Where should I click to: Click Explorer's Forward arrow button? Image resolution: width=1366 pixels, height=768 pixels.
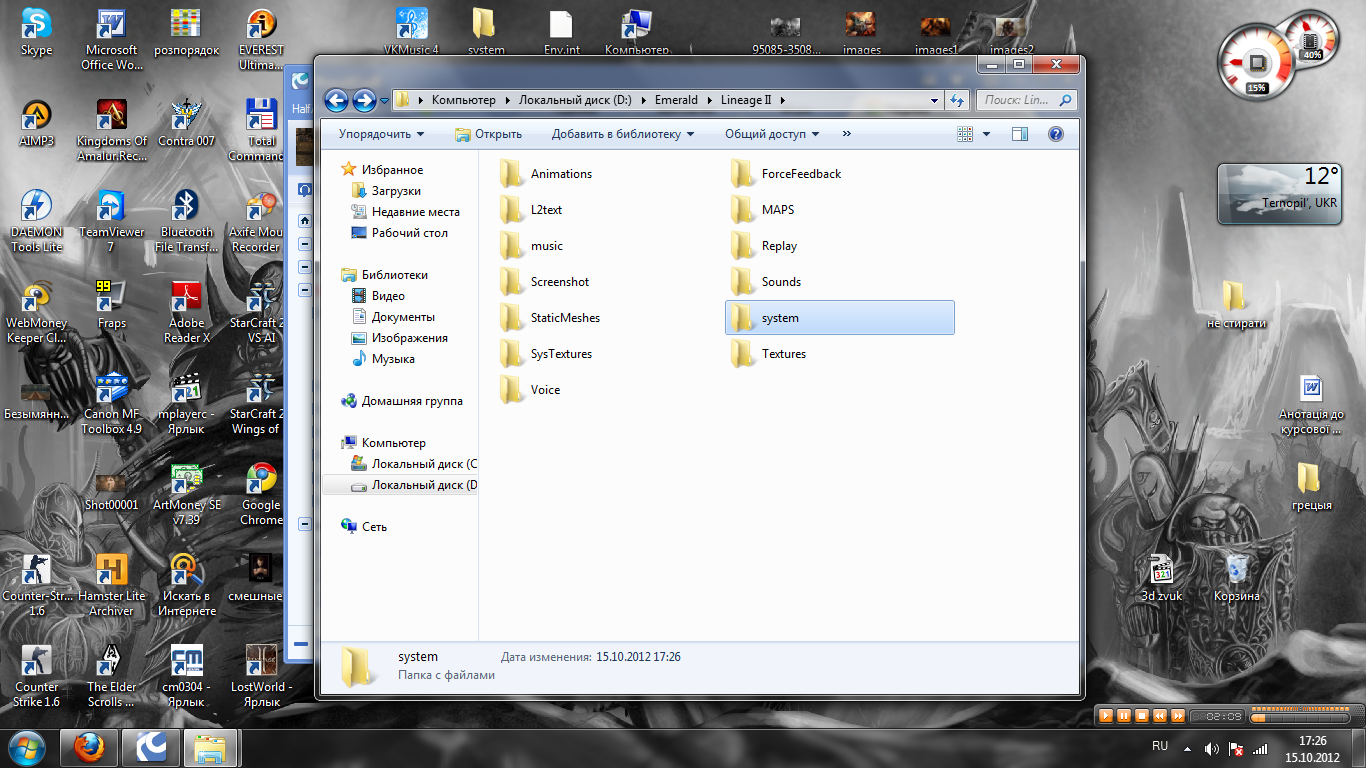(x=364, y=100)
